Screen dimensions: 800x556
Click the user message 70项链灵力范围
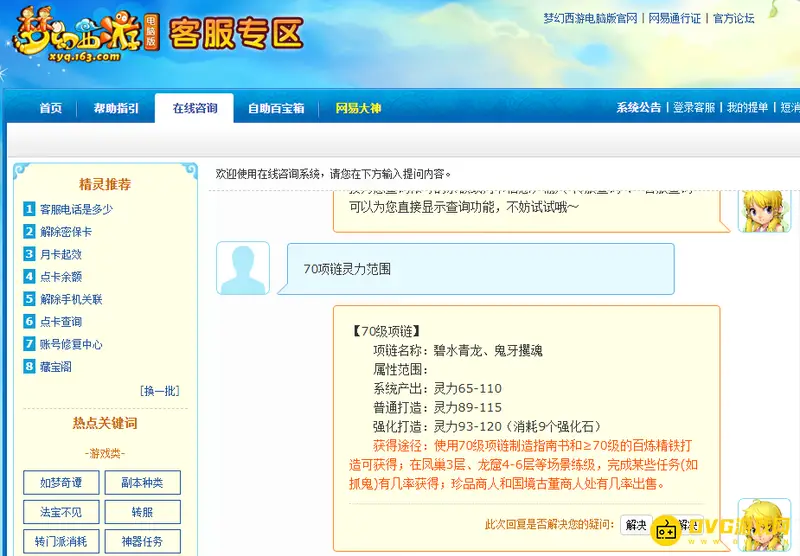click(347, 269)
